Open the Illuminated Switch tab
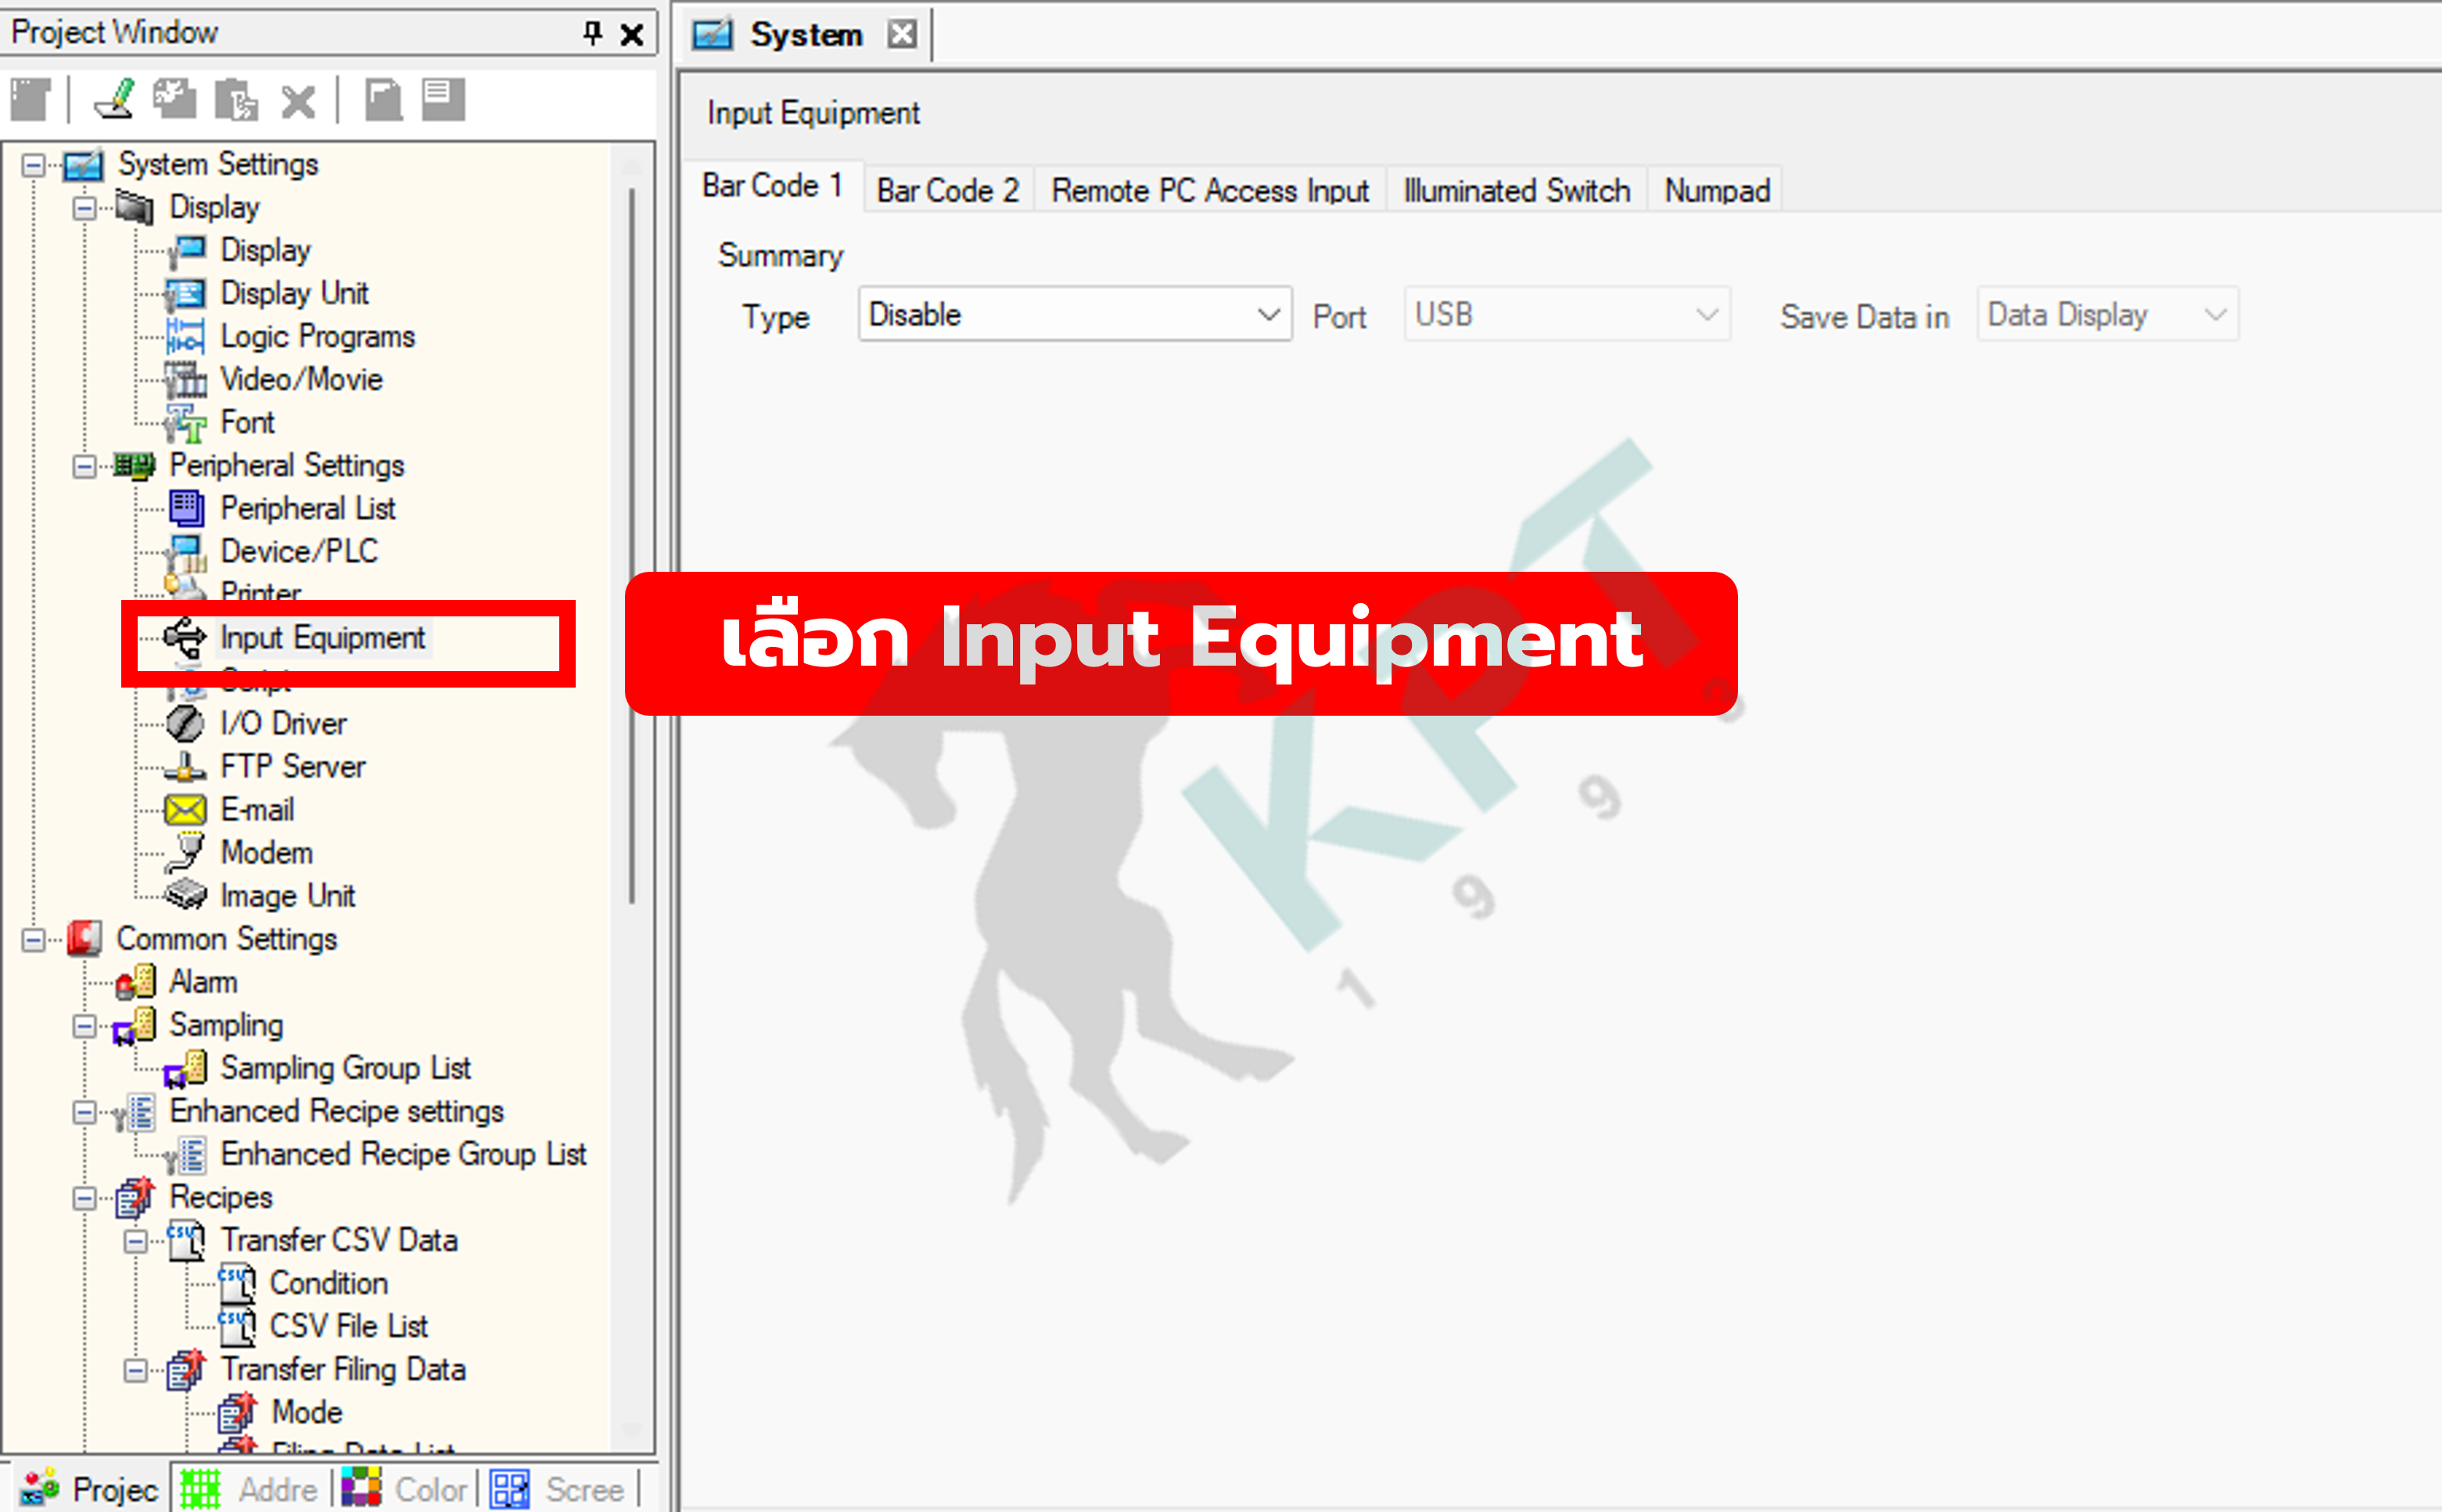The width and height of the screenshot is (2442, 1512). click(x=1517, y=190)
